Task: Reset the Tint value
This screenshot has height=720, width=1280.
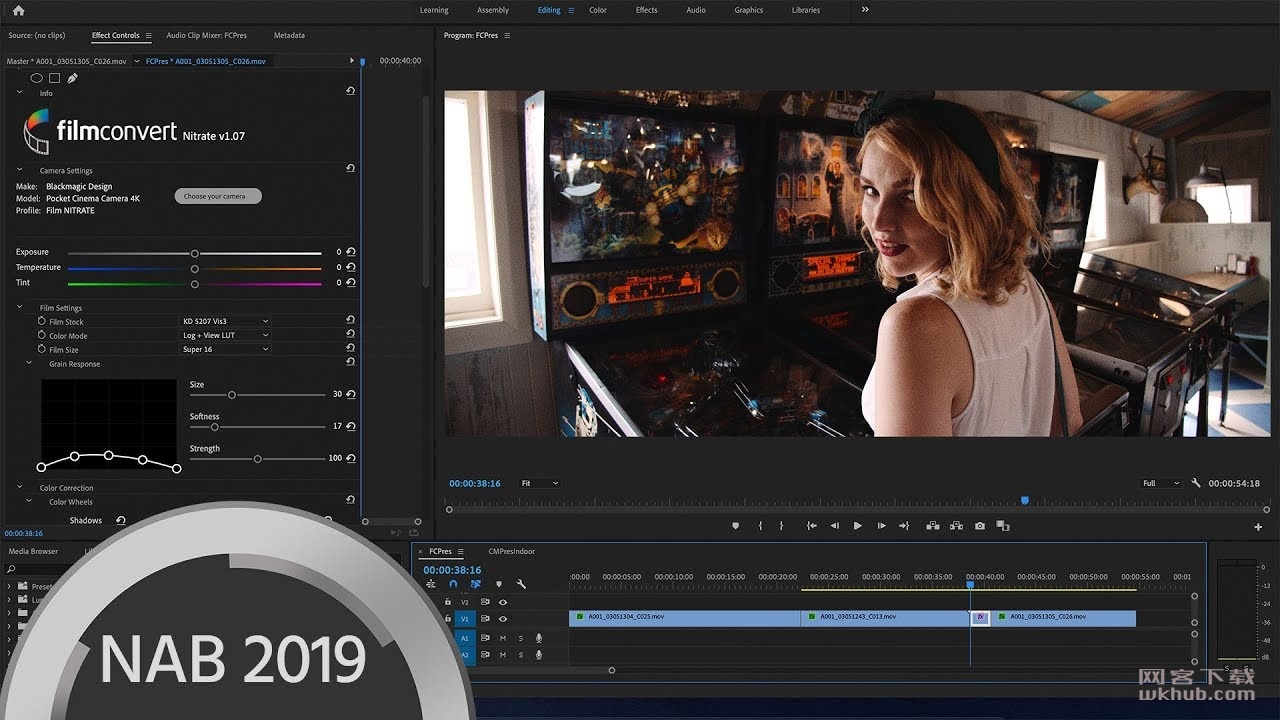Action: click(351, 282)
